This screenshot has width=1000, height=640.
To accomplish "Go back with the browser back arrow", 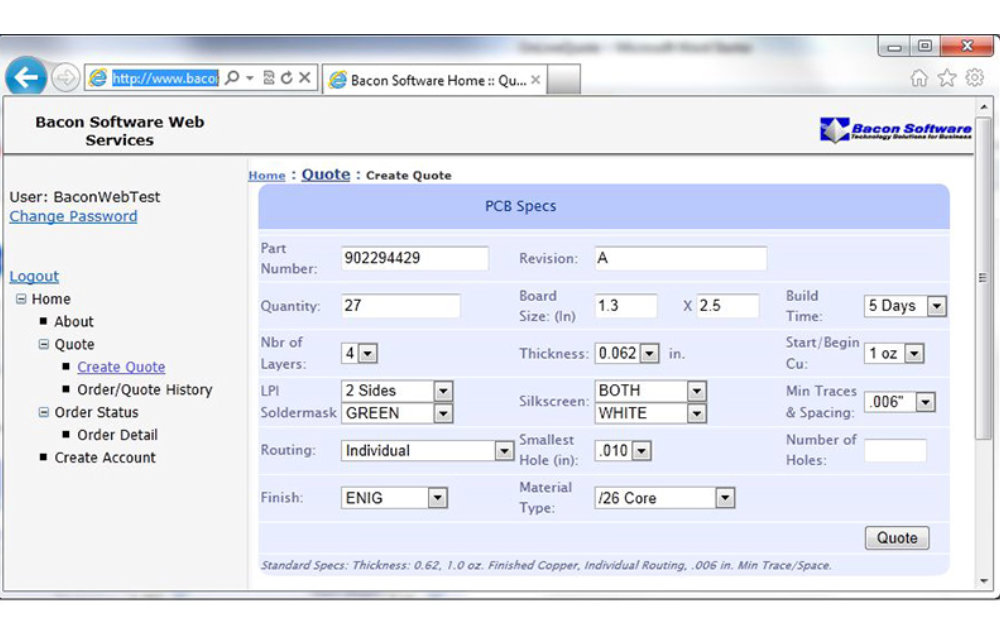I will (x=26, y=78).
